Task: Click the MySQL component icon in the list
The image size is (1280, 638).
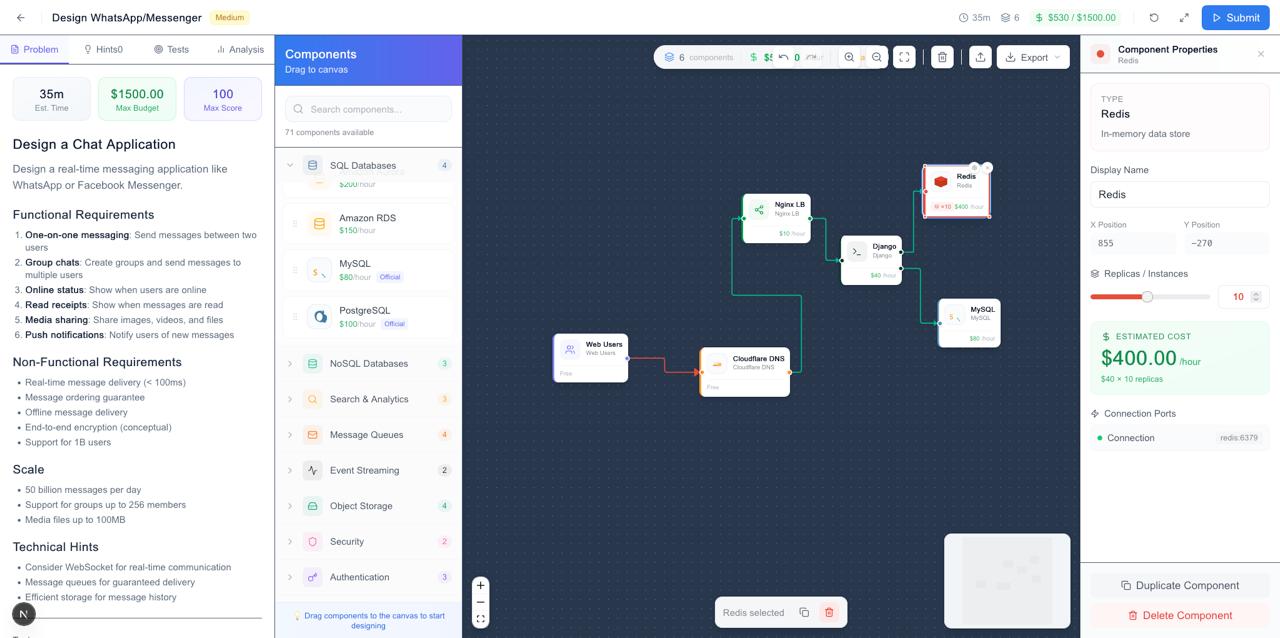Action: coord(319,270)
